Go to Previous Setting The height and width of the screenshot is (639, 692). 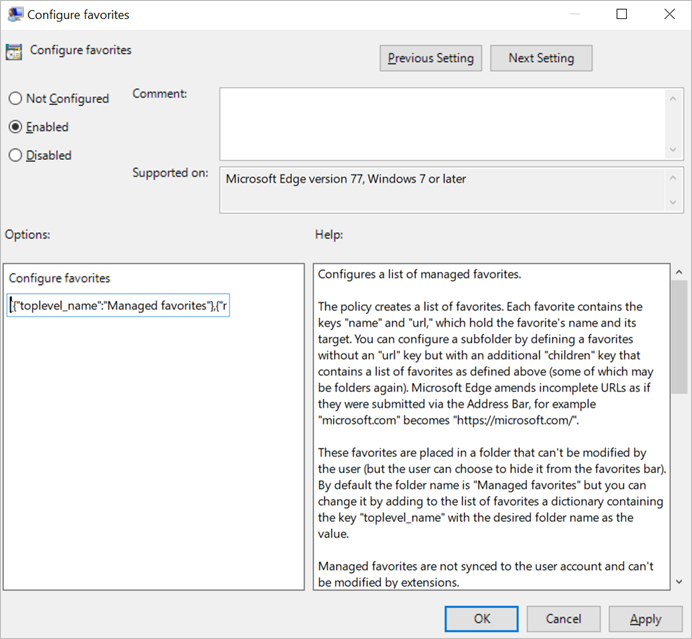[x=431, y=58]
